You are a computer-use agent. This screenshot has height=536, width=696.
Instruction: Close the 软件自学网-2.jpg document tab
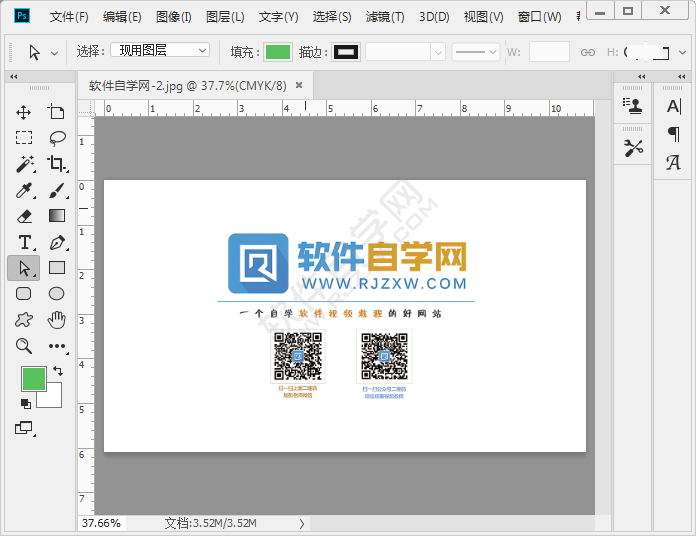299,84
